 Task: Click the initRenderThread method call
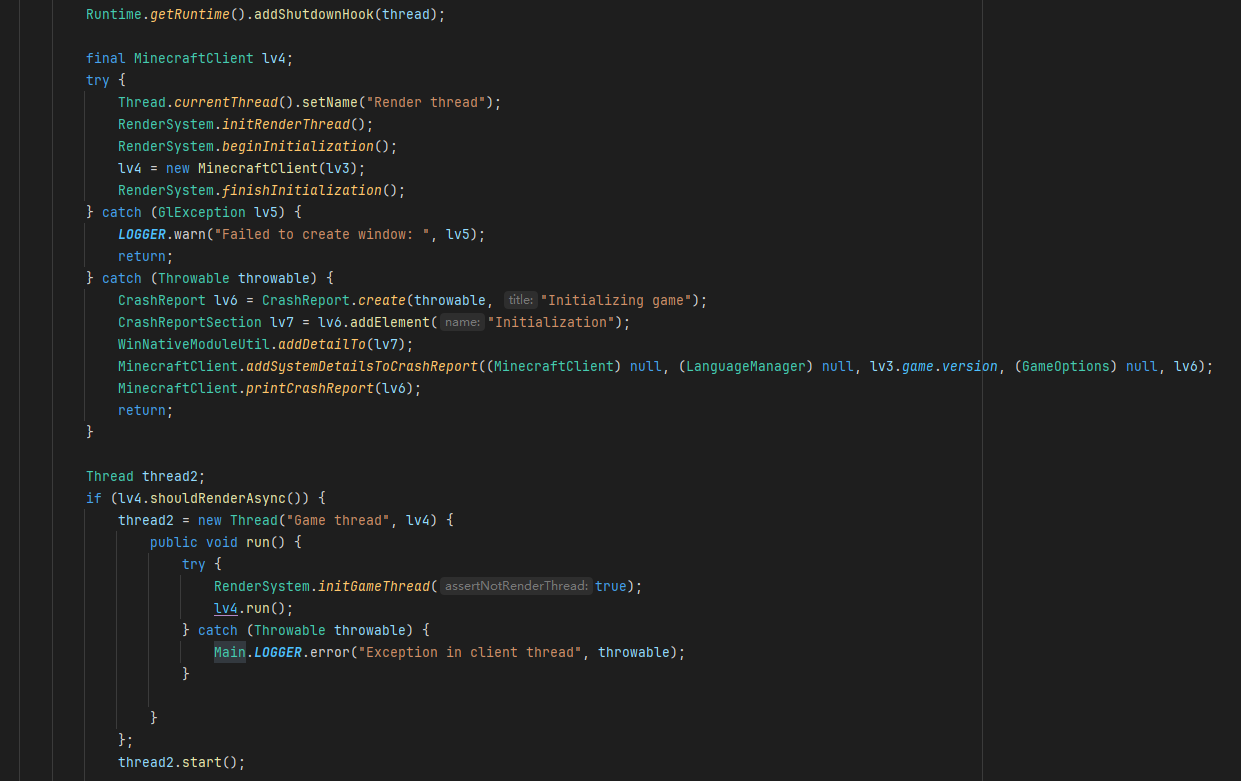tap(286, 125)
